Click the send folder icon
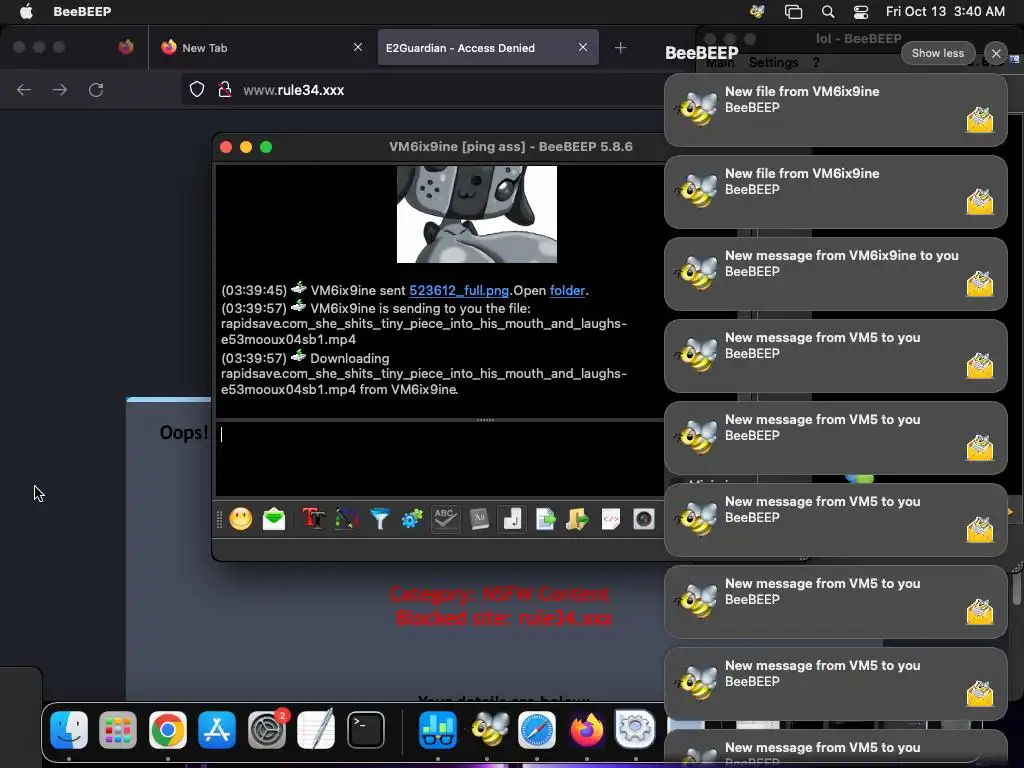The image size is (1024, 768). [577, 519]
